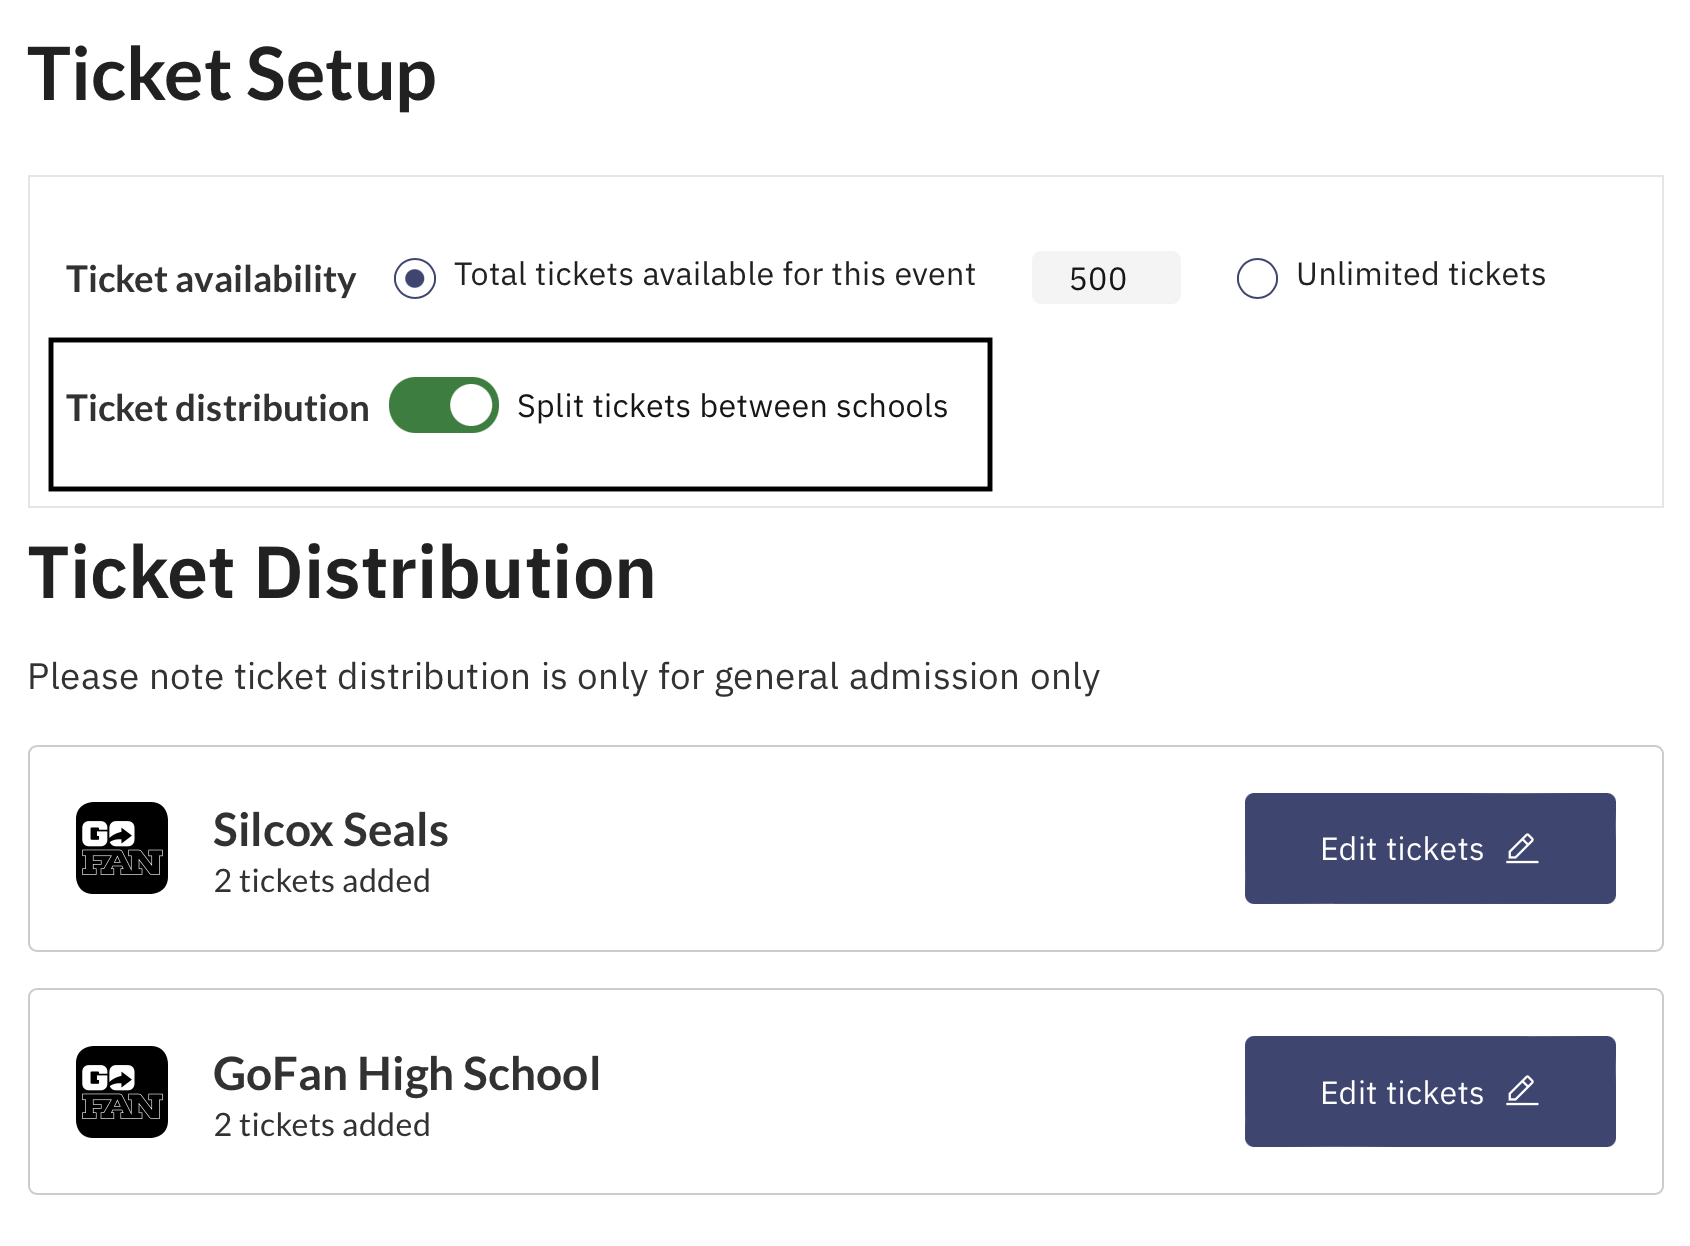Select the pencil edit icon on GoFan High School button
Viewport: 1690px width, 1246px height.
tap(1523, 1091)
